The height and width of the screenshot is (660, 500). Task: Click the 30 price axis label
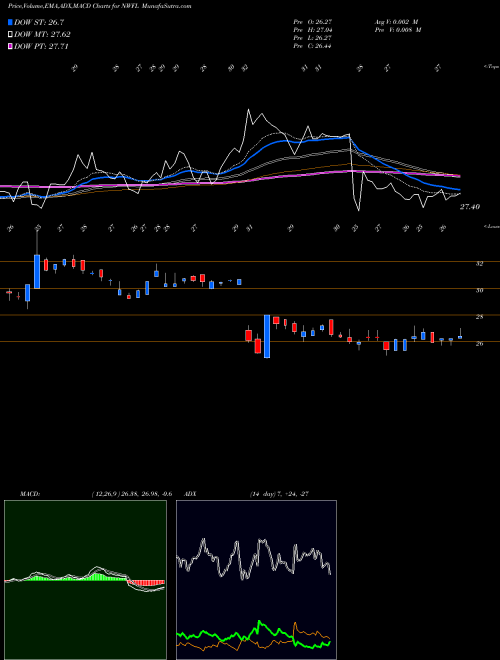479,290
